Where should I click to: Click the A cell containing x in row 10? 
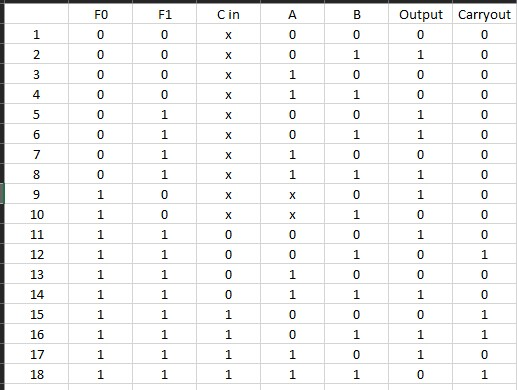[292, 214]
